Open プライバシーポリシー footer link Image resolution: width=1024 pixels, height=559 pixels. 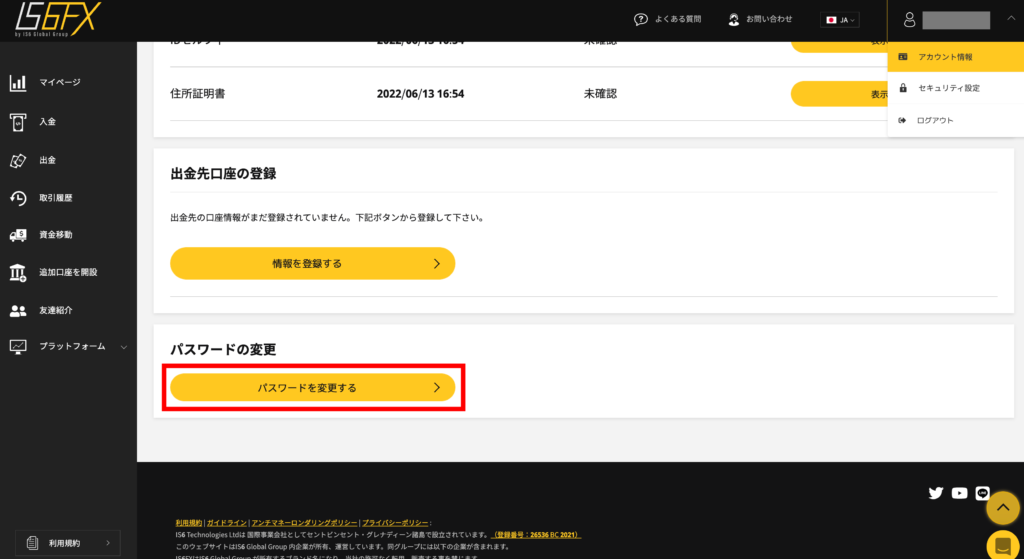point(396,523)
